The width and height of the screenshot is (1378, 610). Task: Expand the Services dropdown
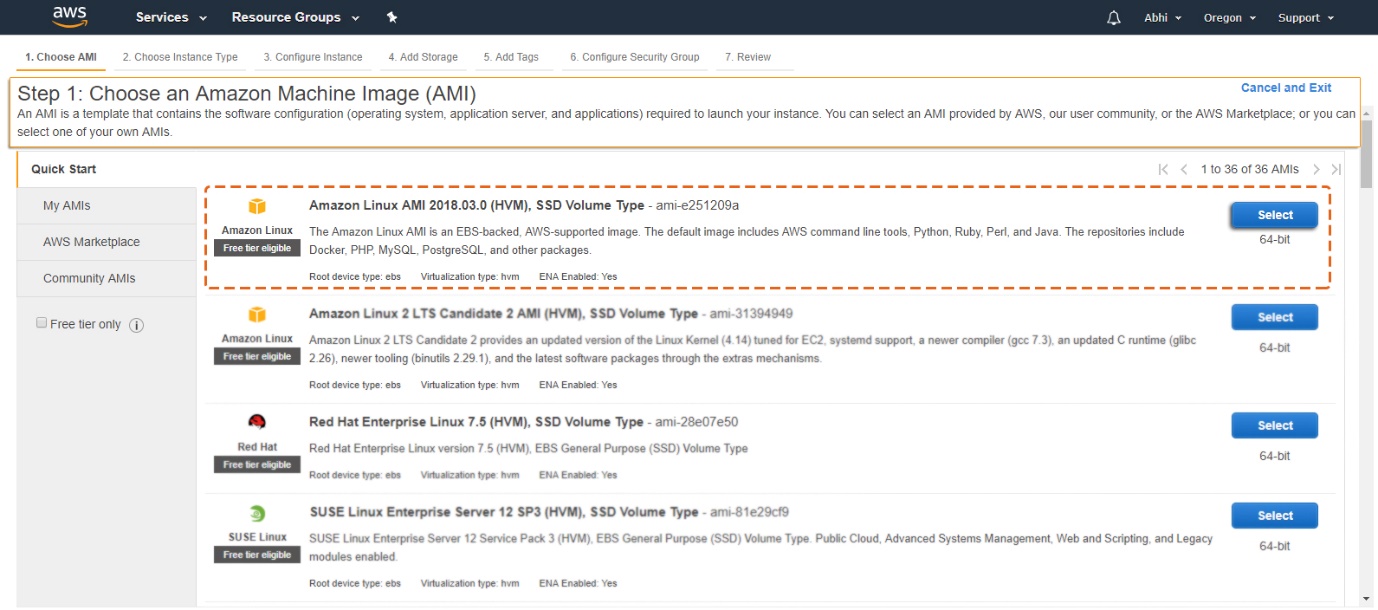pyautogui.click(x=171, y=17)
